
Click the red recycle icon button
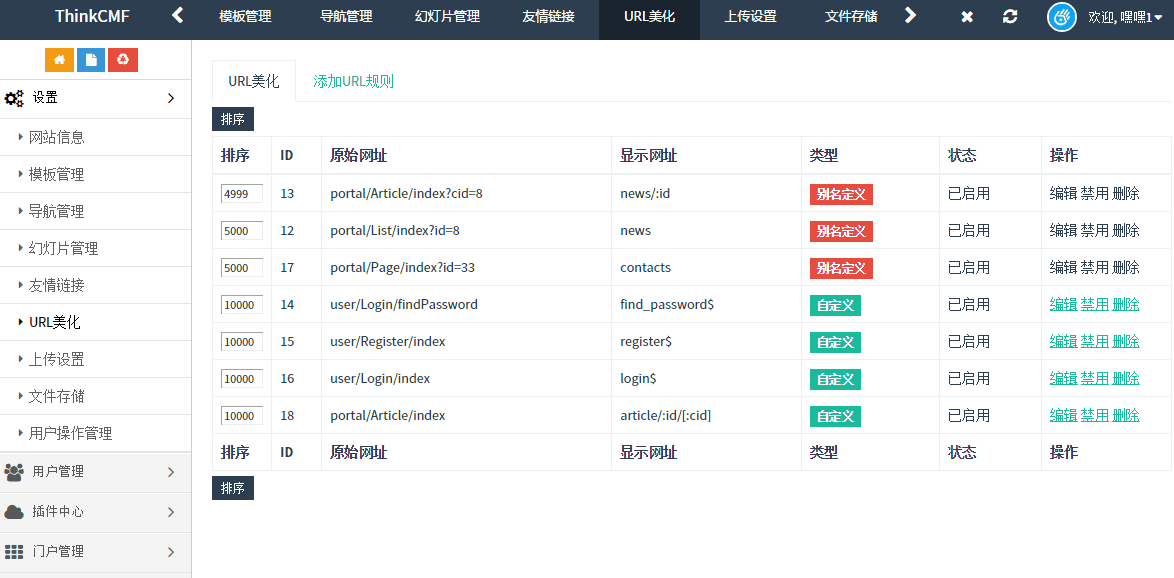[x=123, y=60]
